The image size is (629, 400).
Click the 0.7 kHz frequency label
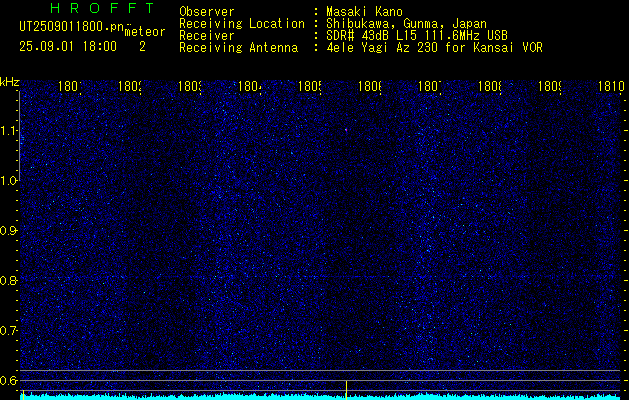click(9, 331)
